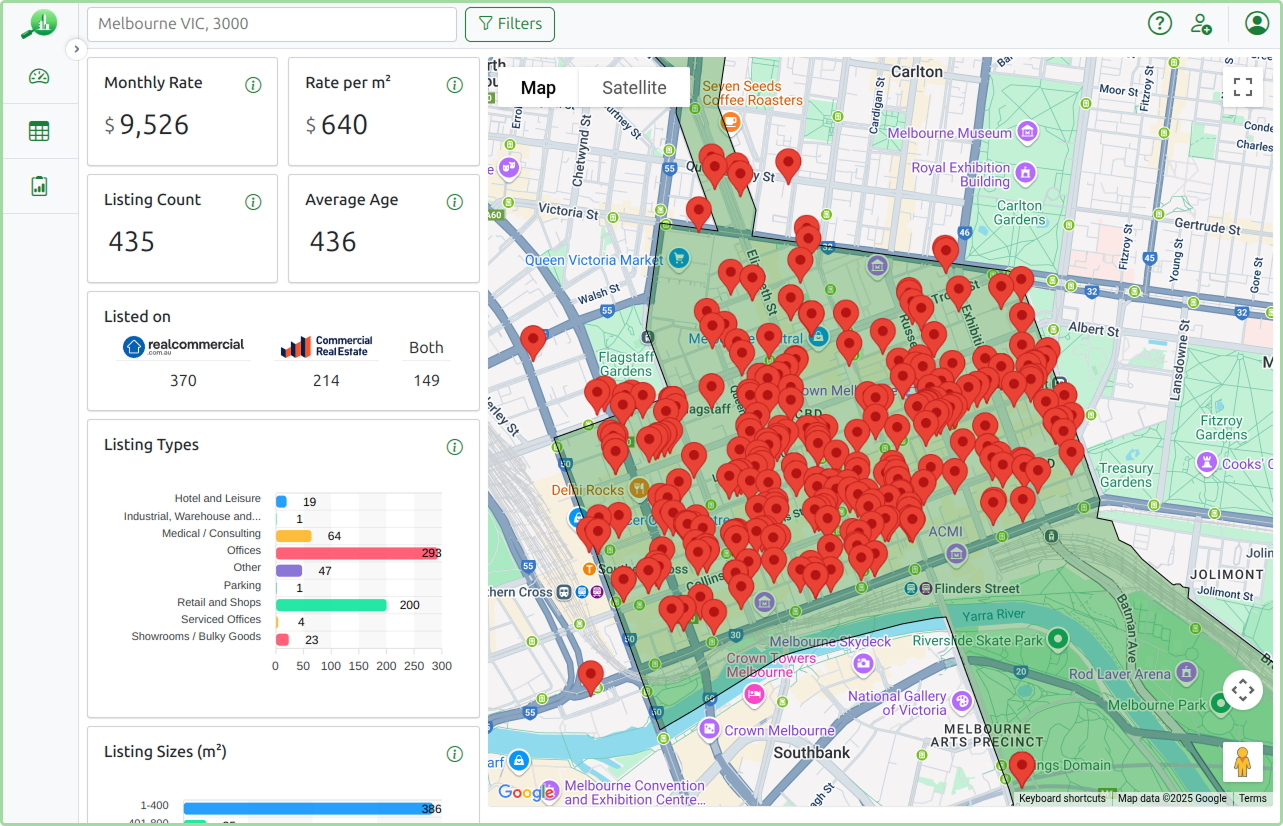
Task: Open the Filters panel
Action: (x=509, y=23)
